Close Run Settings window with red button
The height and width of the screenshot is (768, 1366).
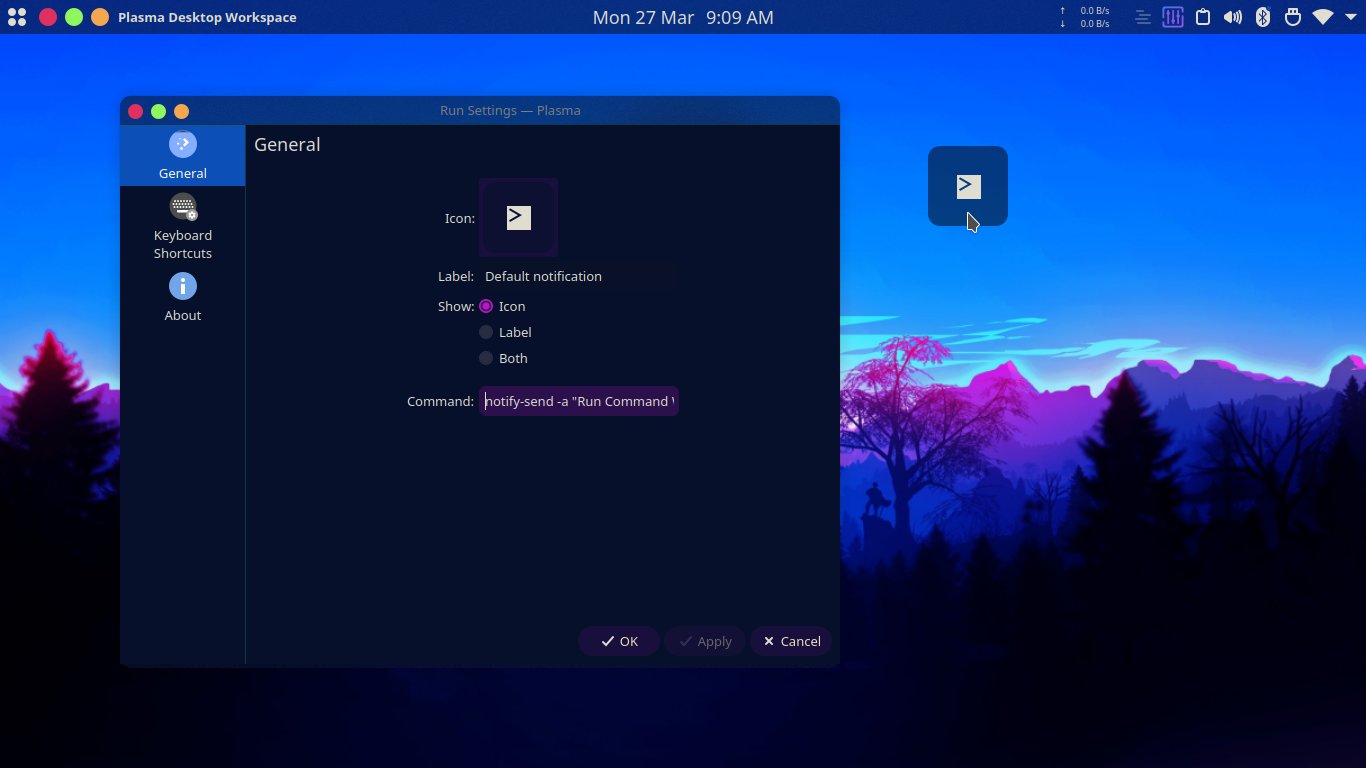pos(136,111)
